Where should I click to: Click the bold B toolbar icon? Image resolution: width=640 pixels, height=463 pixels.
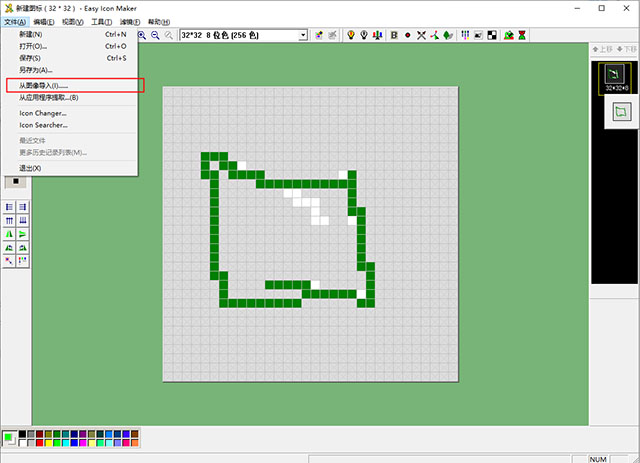click(x=395, y=35)
